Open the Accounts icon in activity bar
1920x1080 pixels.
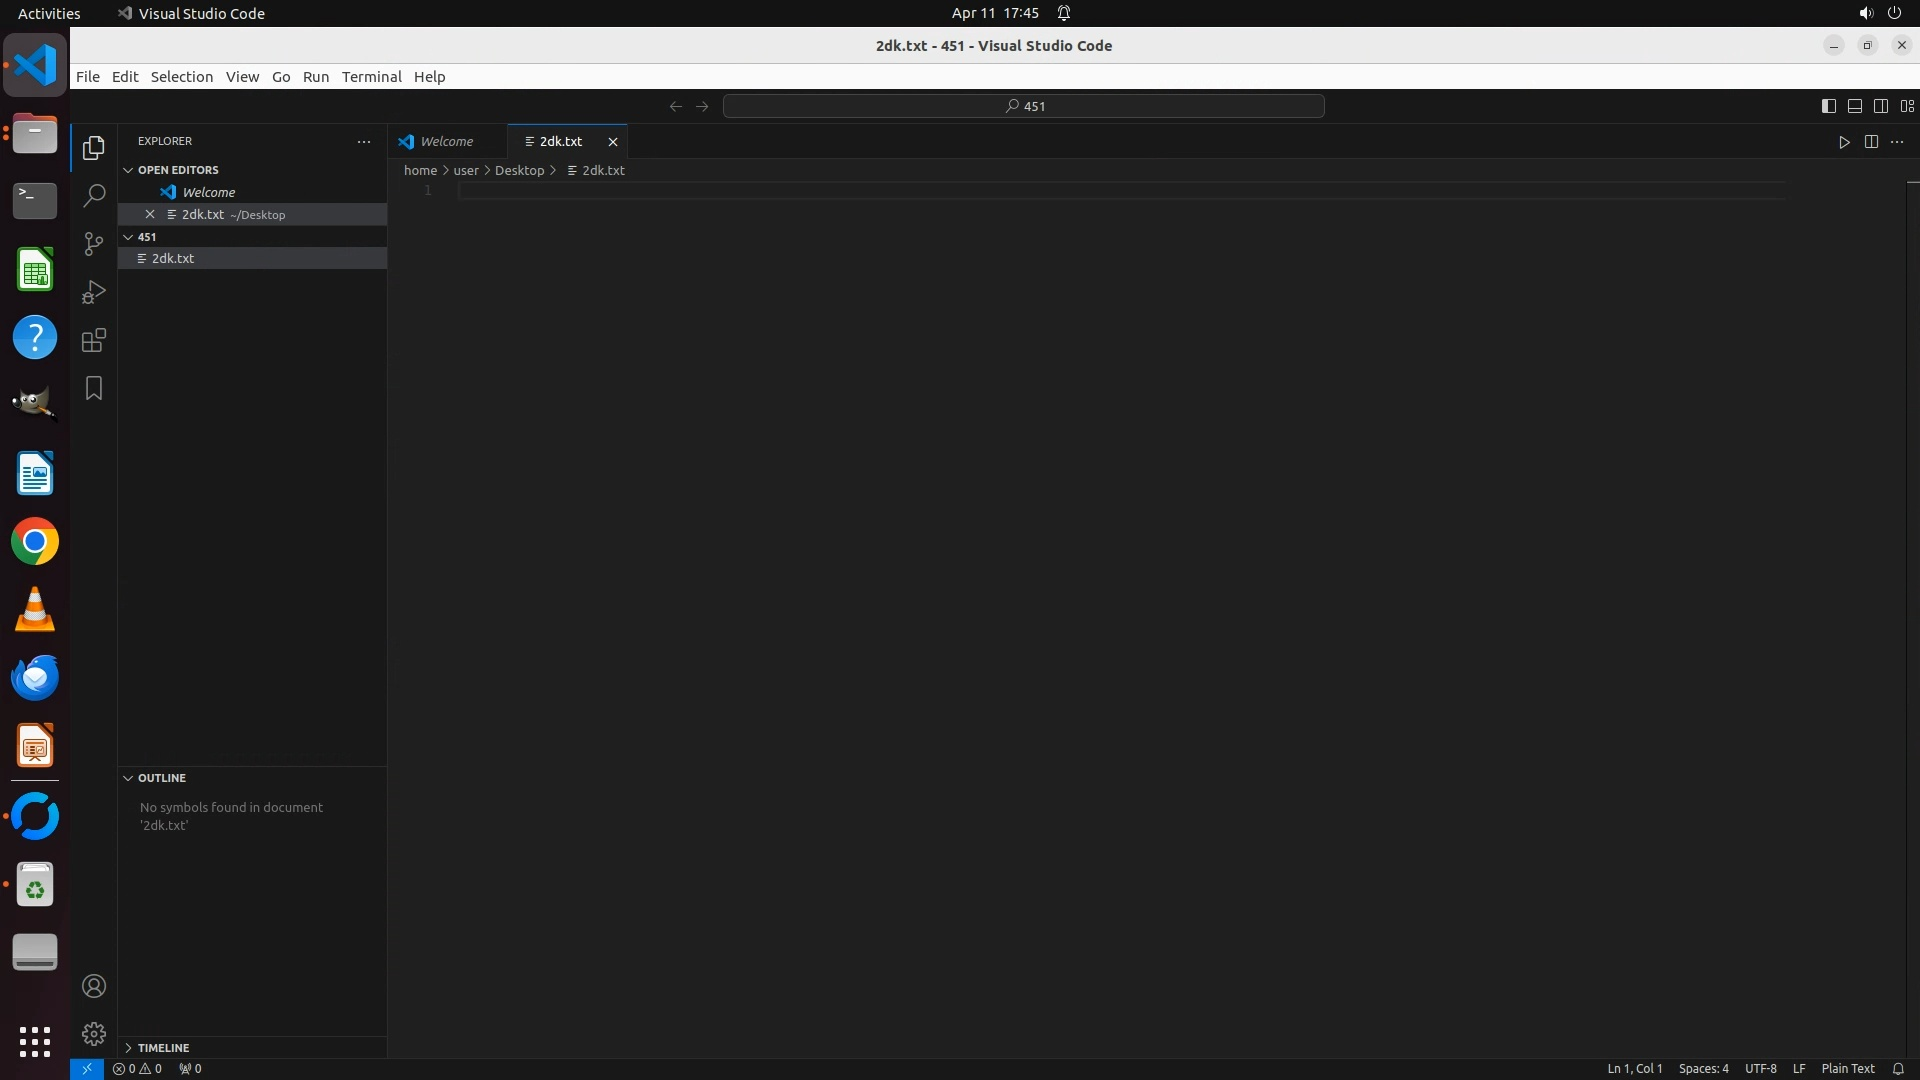coord(94,986)
